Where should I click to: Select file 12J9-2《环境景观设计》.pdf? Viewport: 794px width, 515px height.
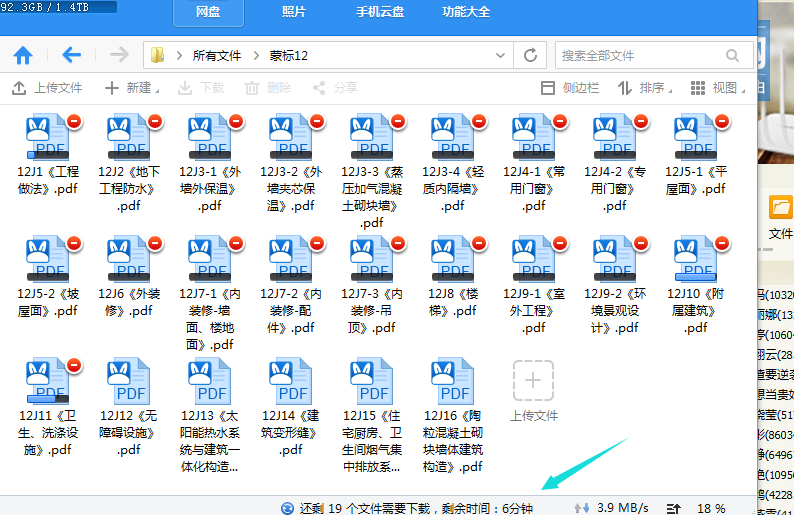[x=615, y=285]
